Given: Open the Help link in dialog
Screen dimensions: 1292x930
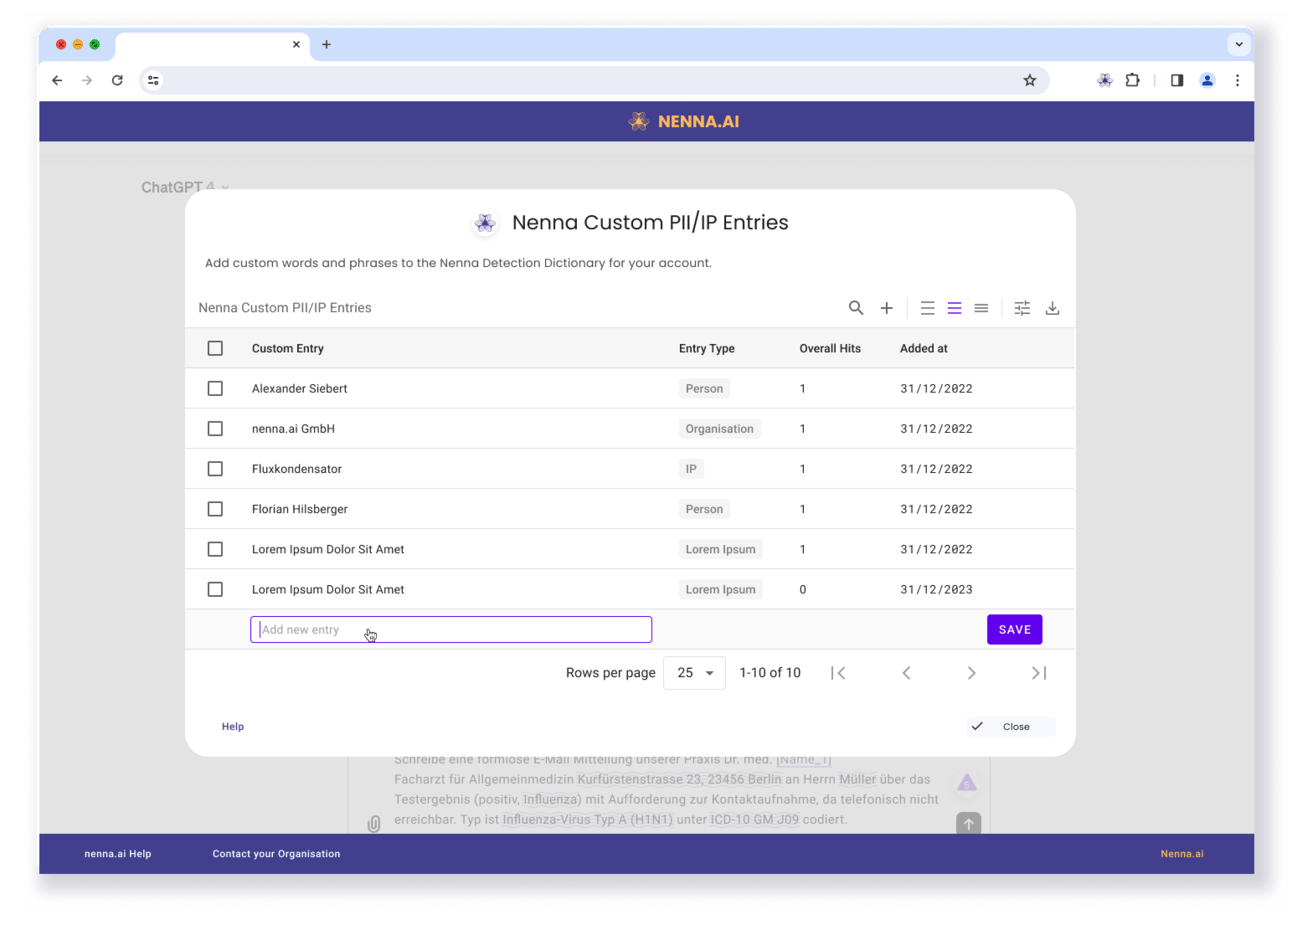Looking at the screenshot, I should point(233,727).
